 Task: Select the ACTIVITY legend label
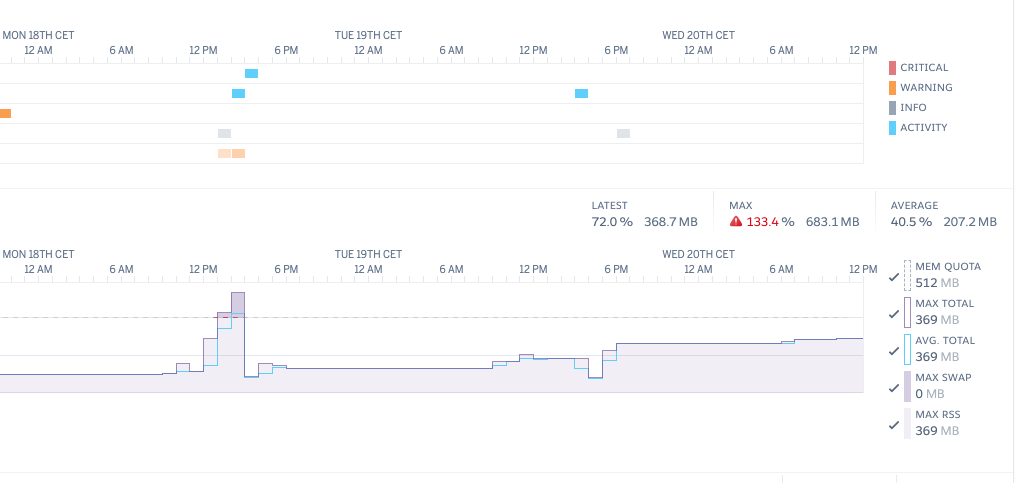[x=924, y=128]
